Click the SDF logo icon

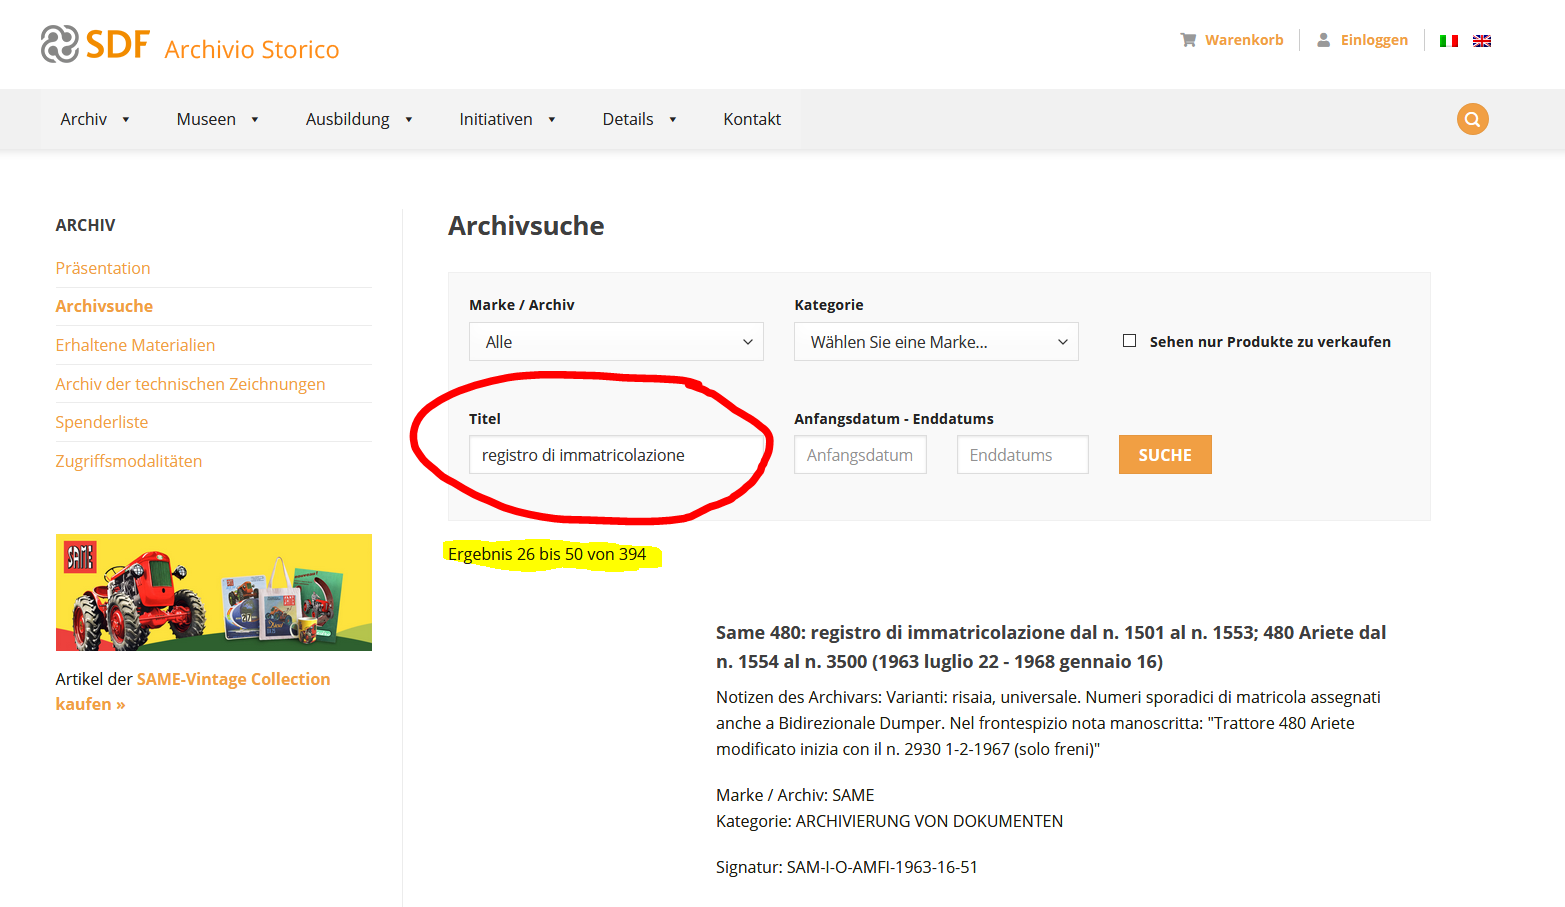click(60, 44)
